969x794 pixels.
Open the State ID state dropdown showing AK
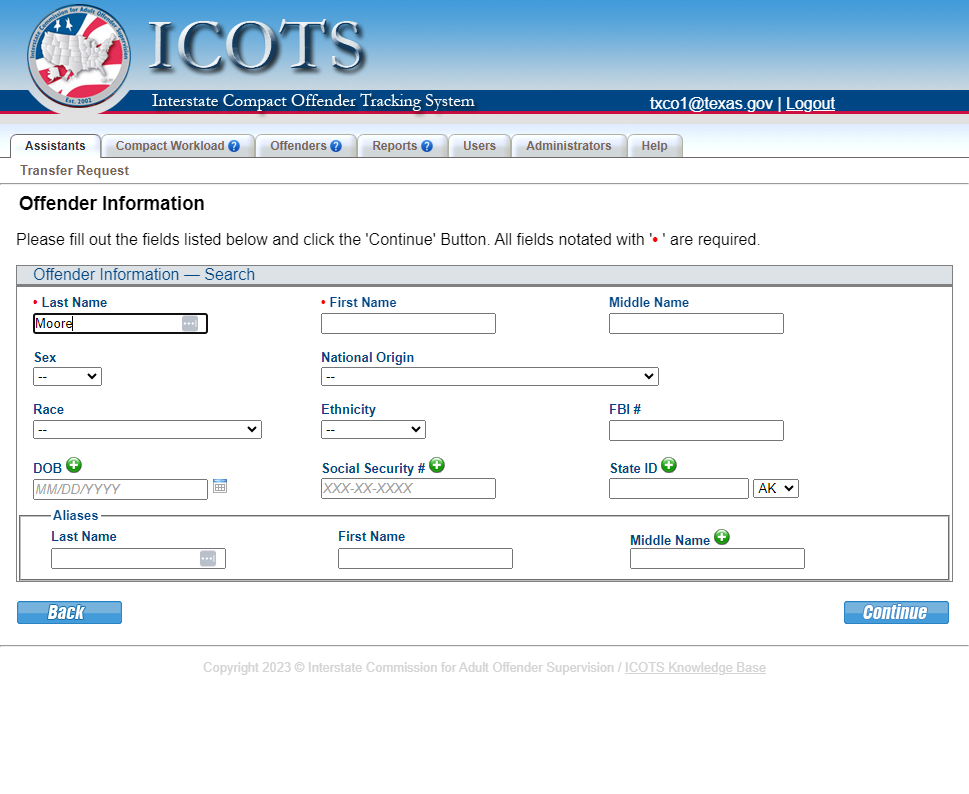776,488
